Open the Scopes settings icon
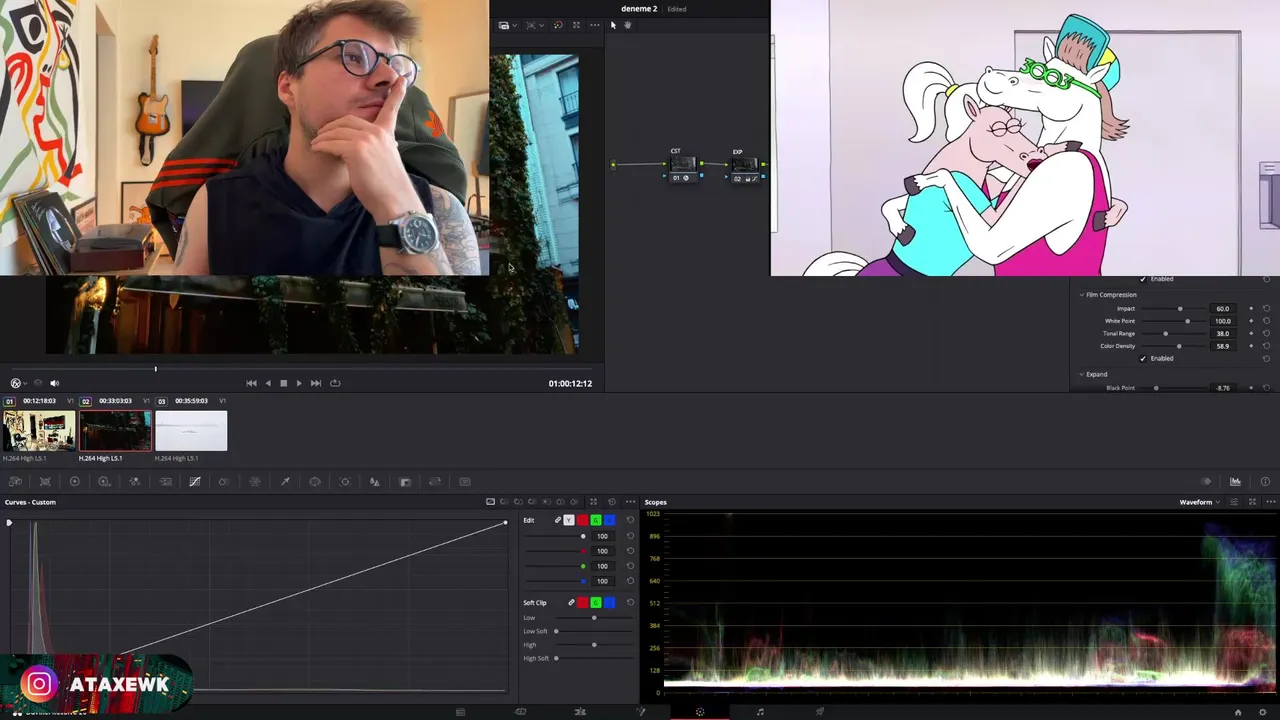Screen dimensions: 1280x720 click(x=1234, y=502)
